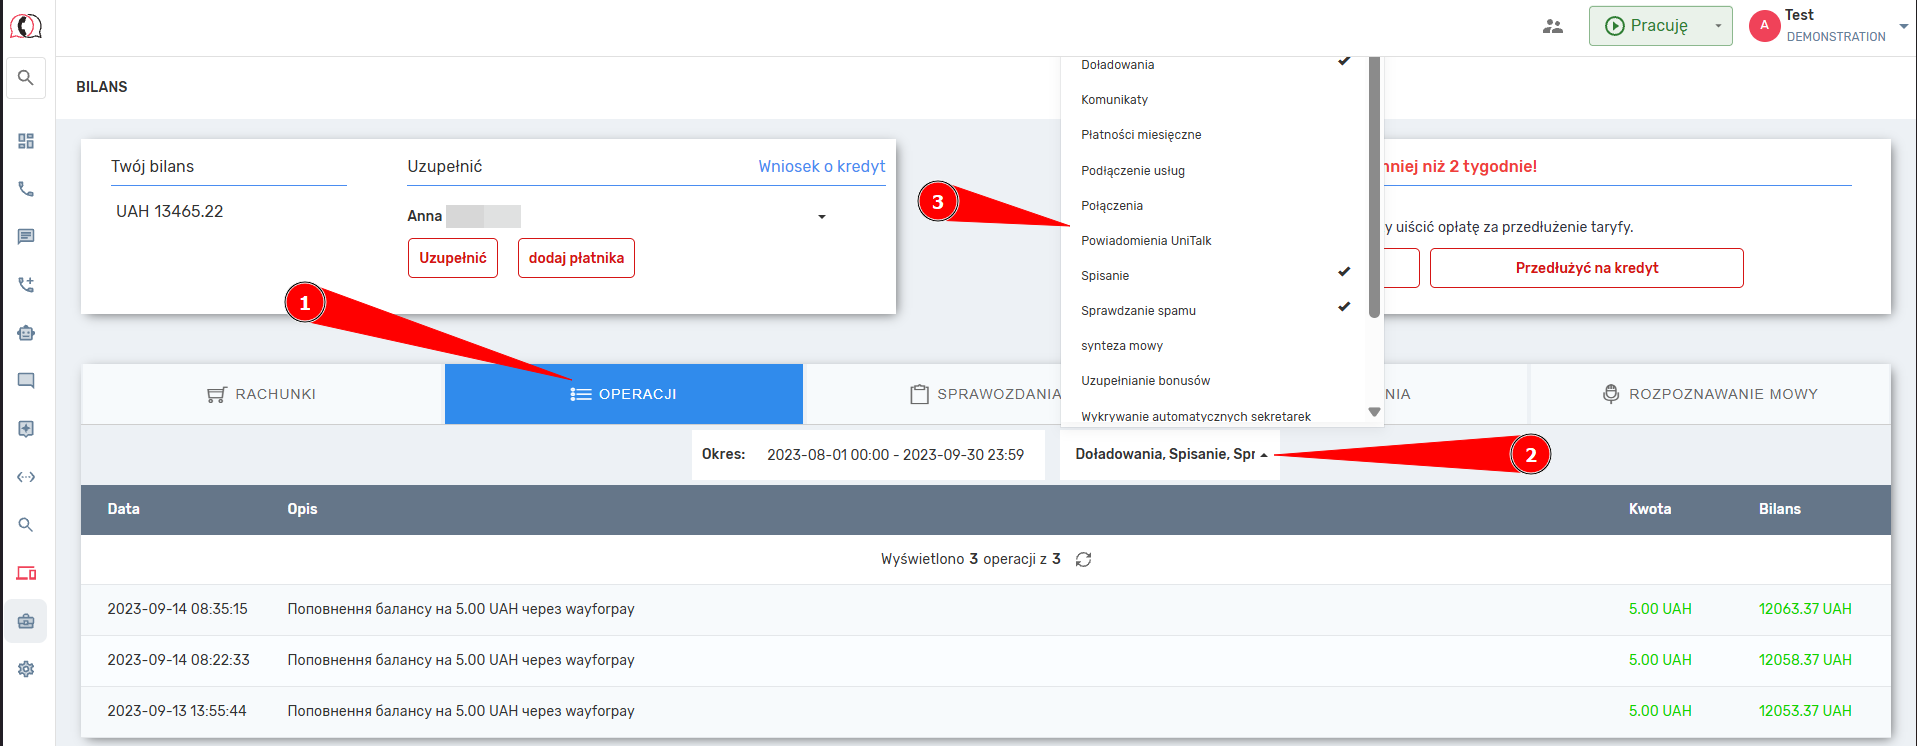
Task: Switch to the Rozpoznawanie mowy tab
Action: coord(1710,394)
